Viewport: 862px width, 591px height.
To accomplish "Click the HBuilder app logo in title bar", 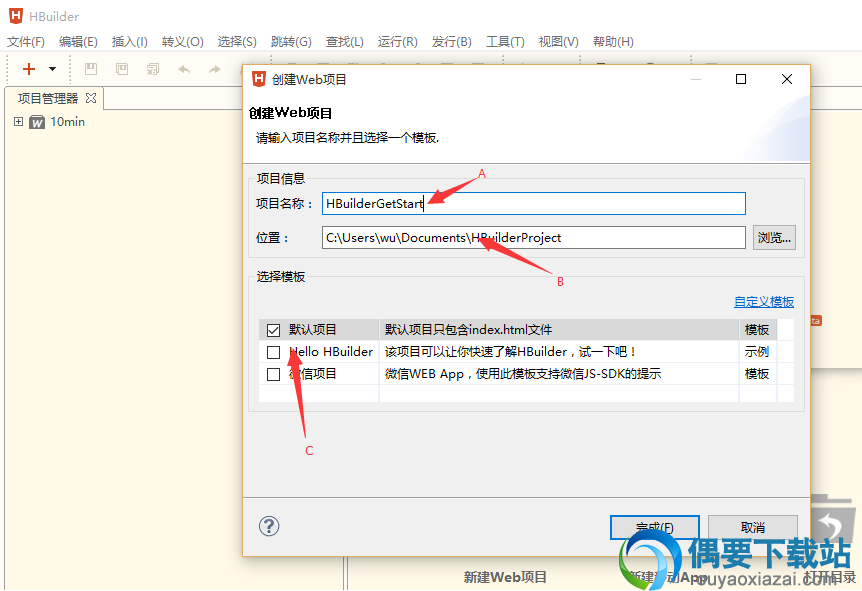I will (16, 16).
